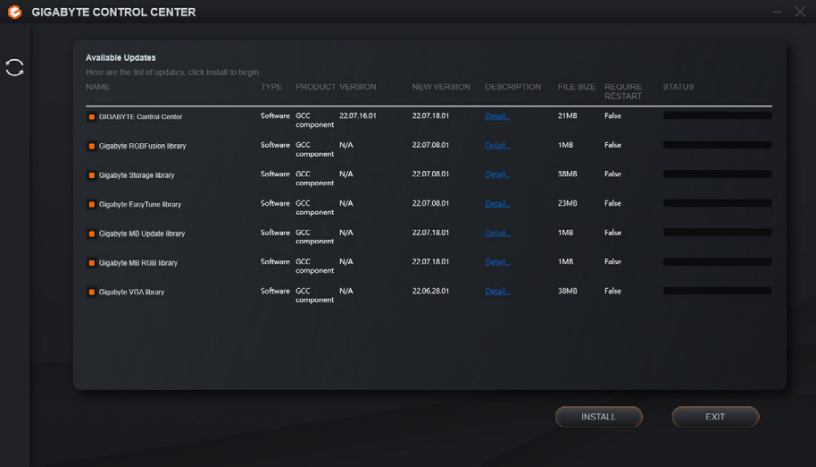Click the EXIT button
This screenshot has width=816, height=467.
[x=715, y=416]
